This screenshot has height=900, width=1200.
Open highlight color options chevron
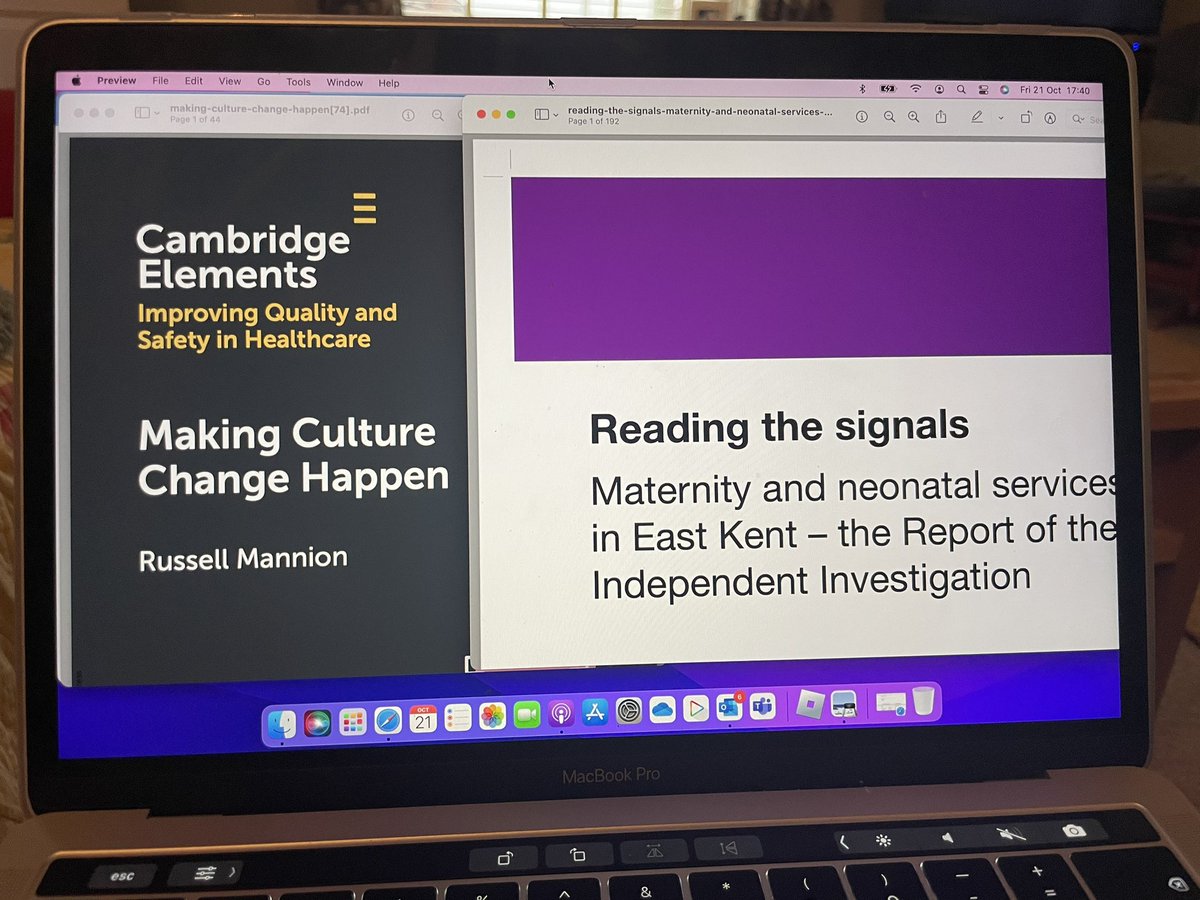click(x=1001, y=118)
